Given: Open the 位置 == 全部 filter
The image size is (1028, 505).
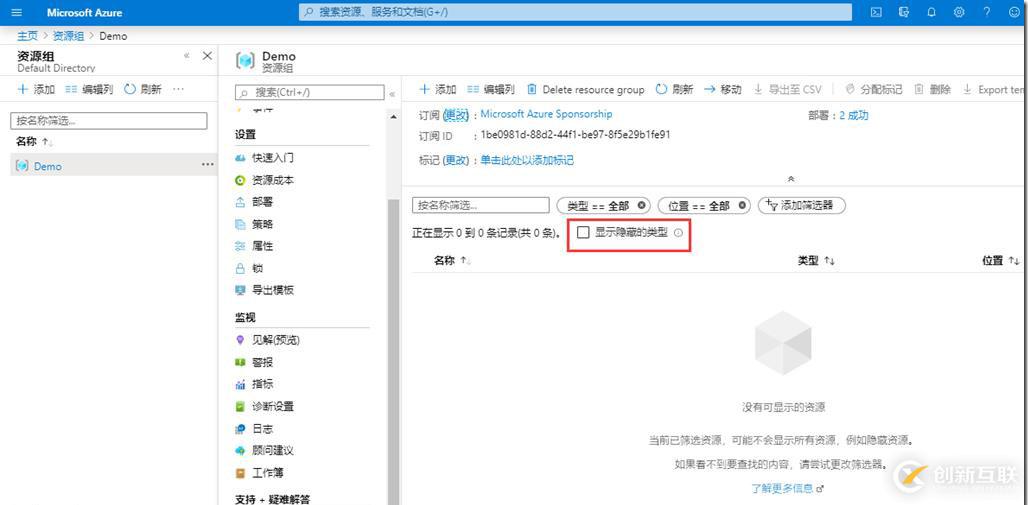Looking at the screenshot, I should (x=698, y=205).
